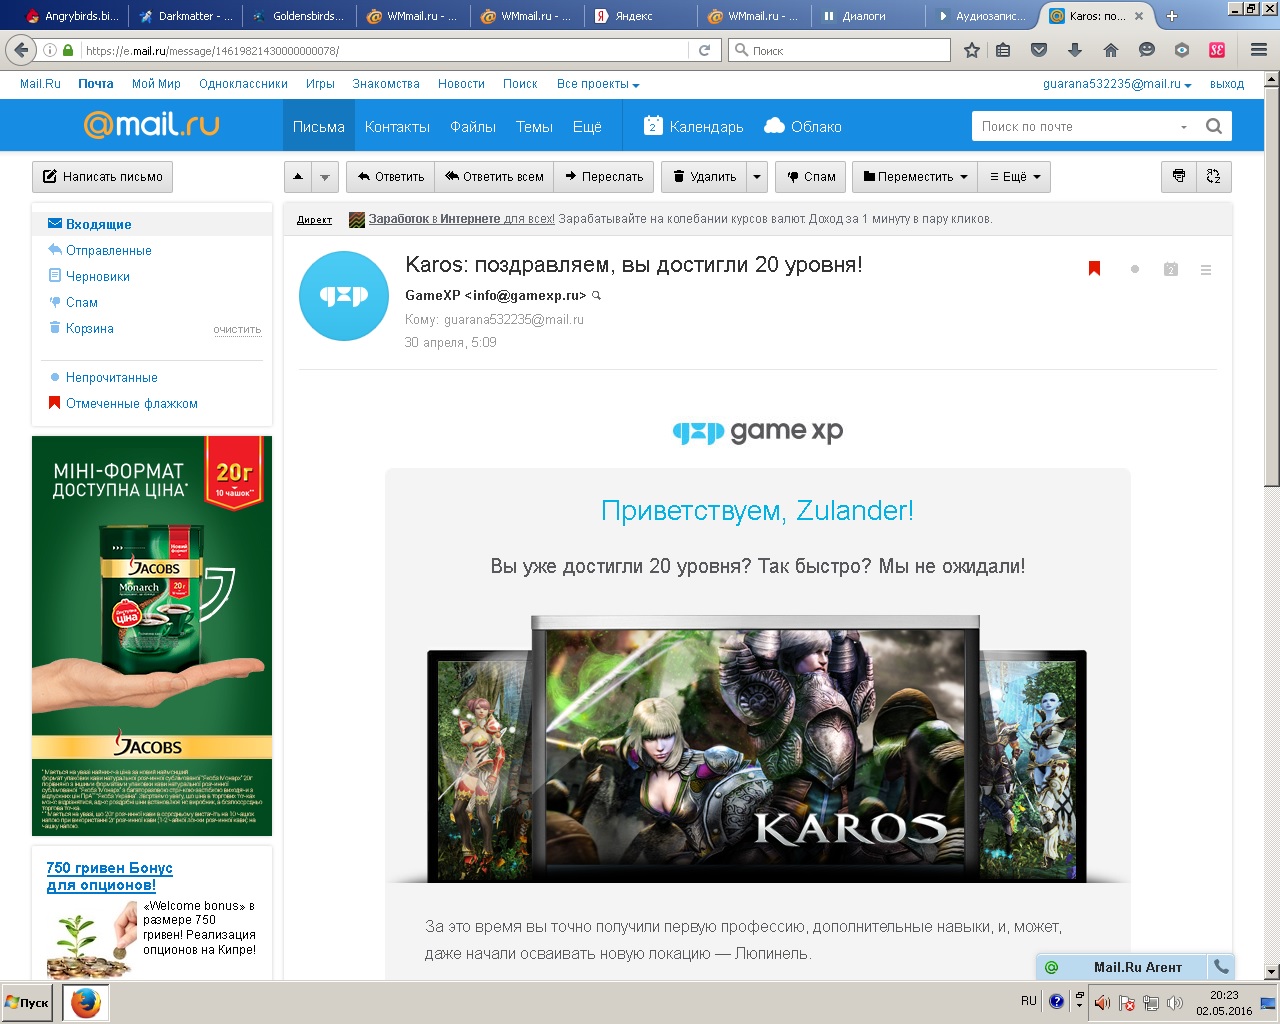Reload the page with the refresh icon
Viewport: 1280px width, 1024px height.
pyautogui.click(x=704, y=50)
